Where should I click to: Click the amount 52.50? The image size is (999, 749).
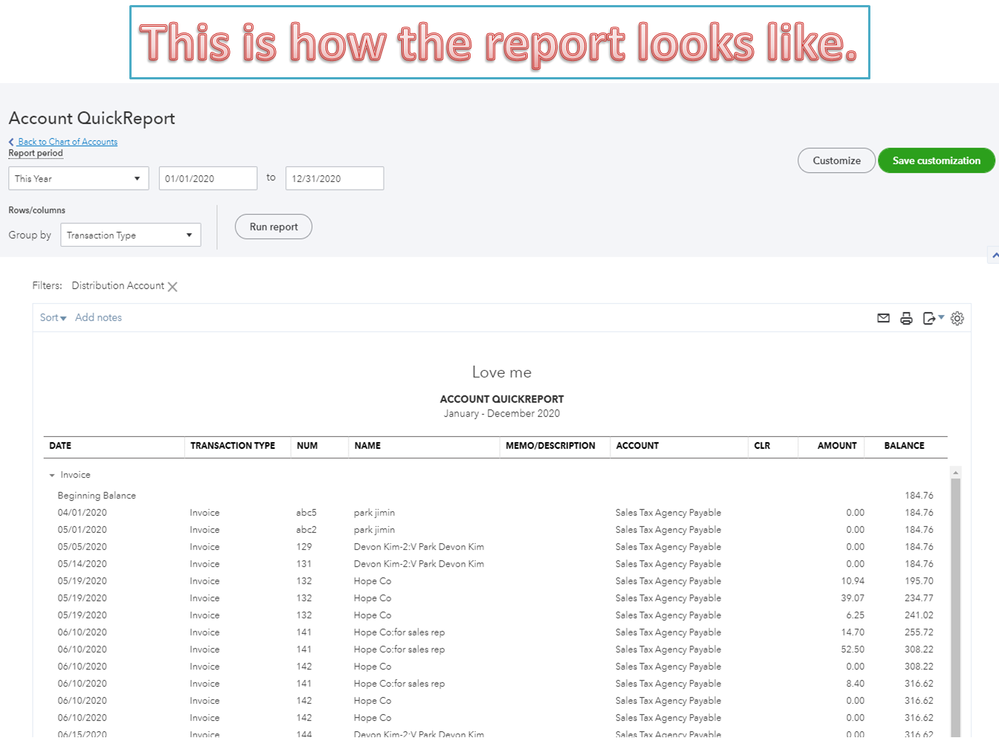pyautogui.click(x=852, y=650)
